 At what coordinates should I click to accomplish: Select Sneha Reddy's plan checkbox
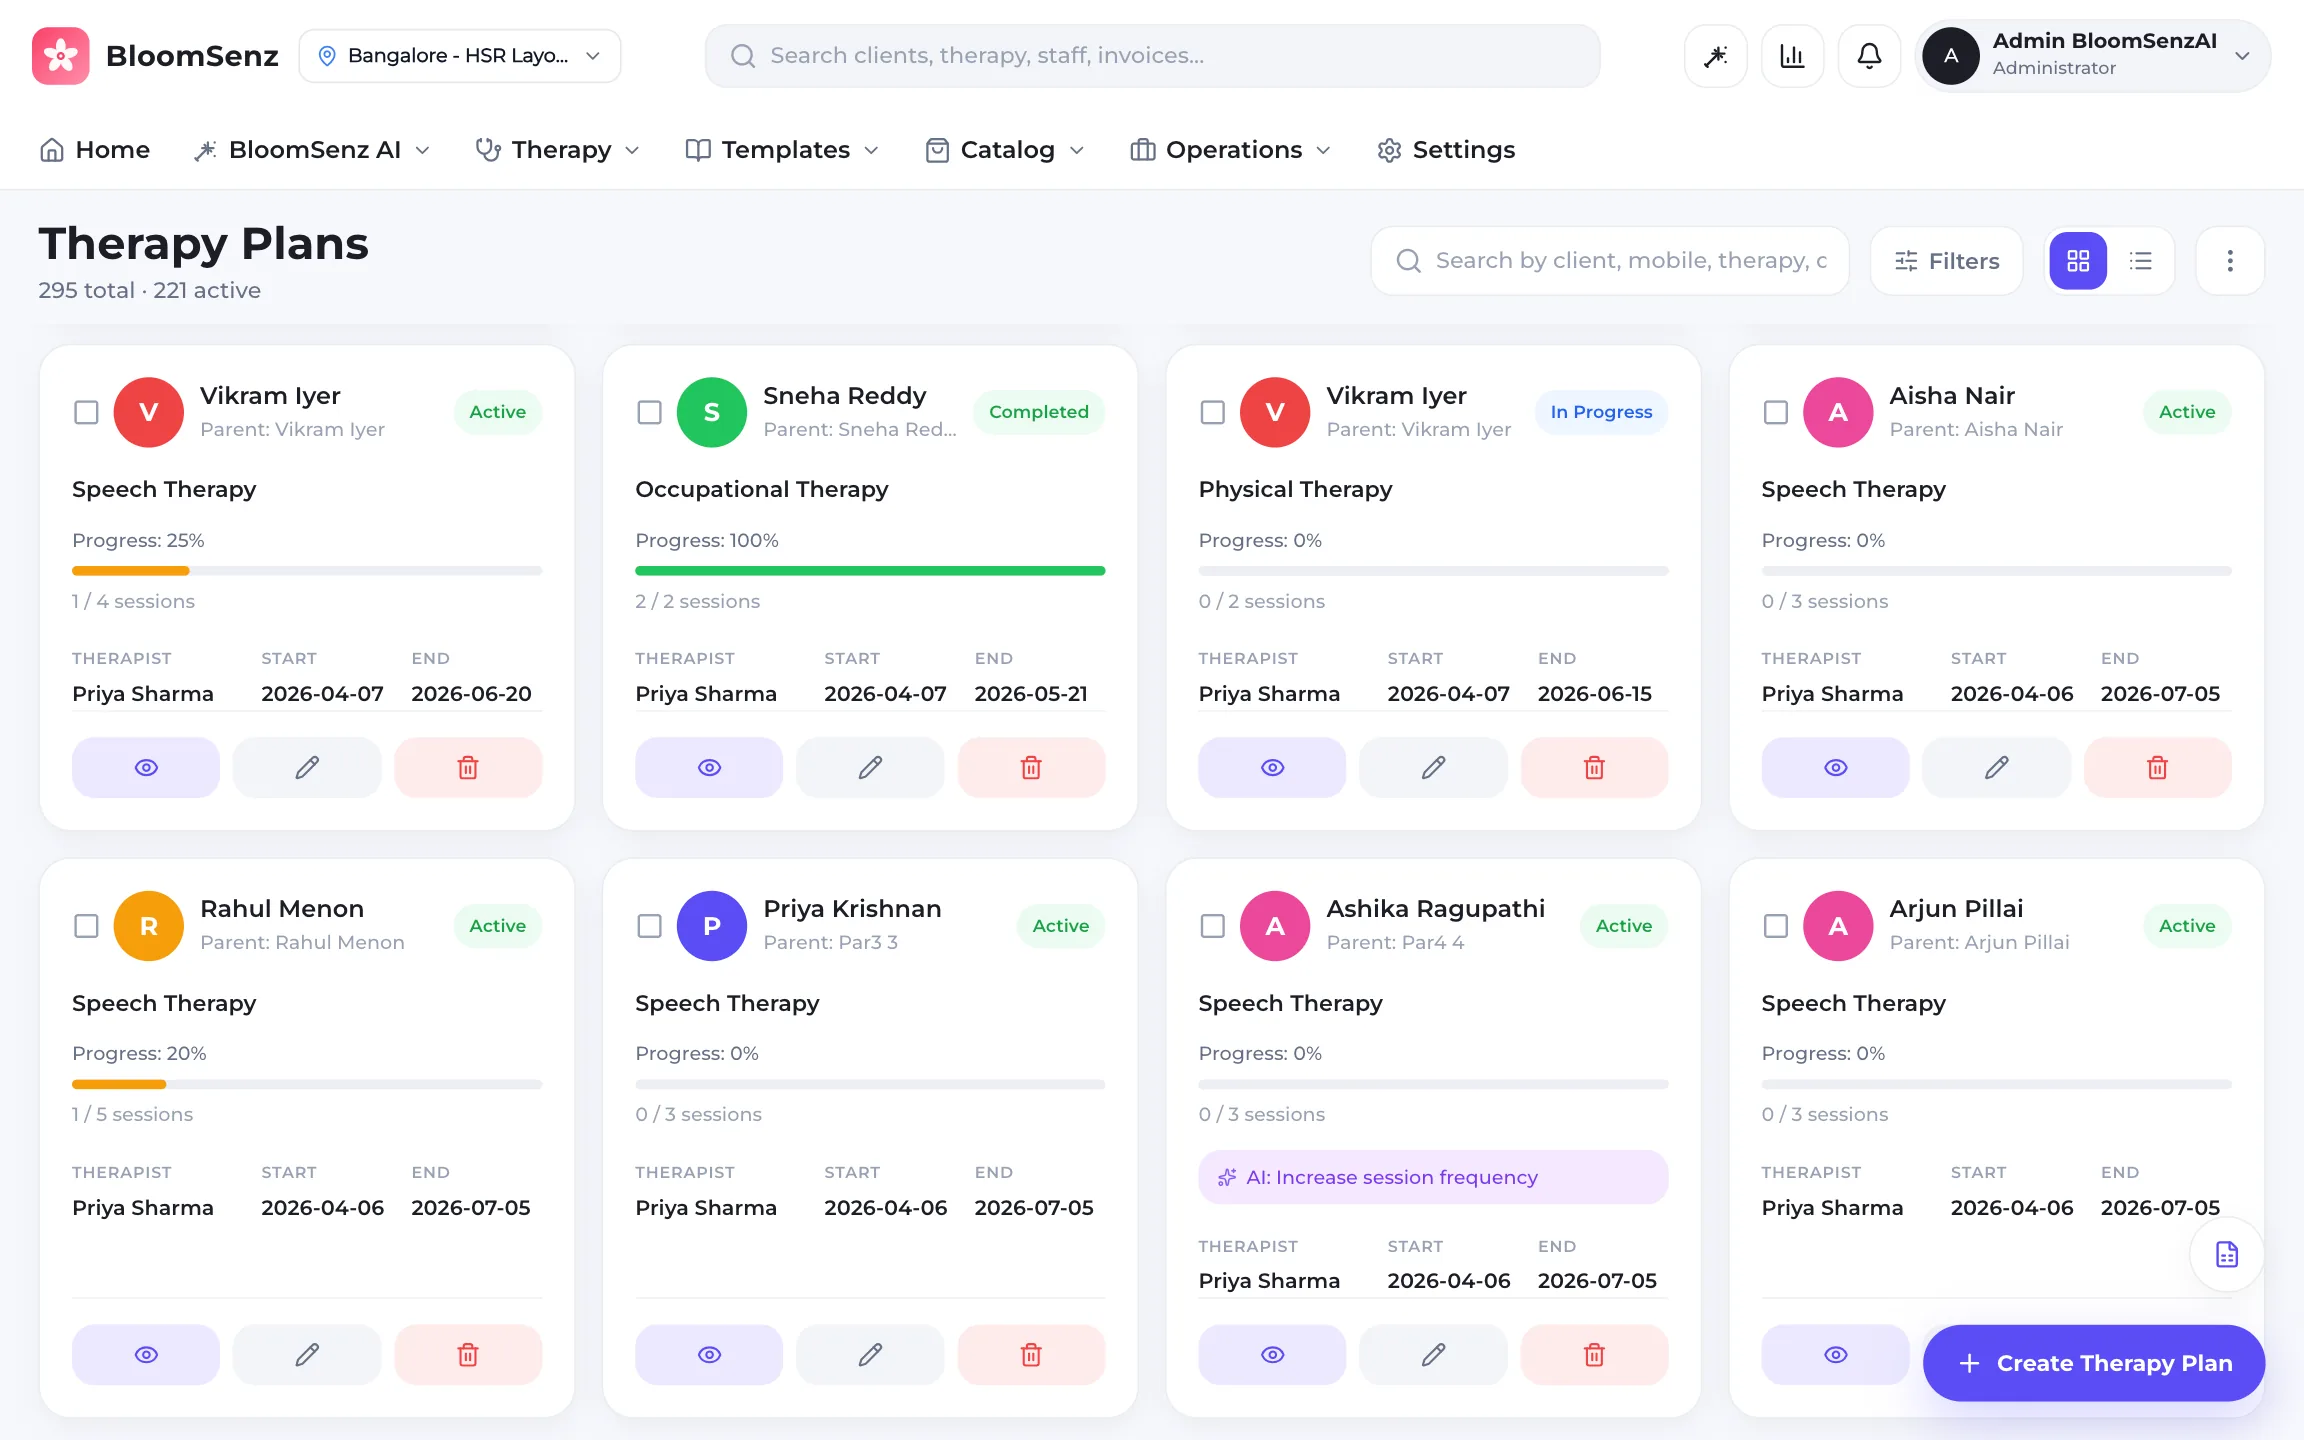click(649, 412)
